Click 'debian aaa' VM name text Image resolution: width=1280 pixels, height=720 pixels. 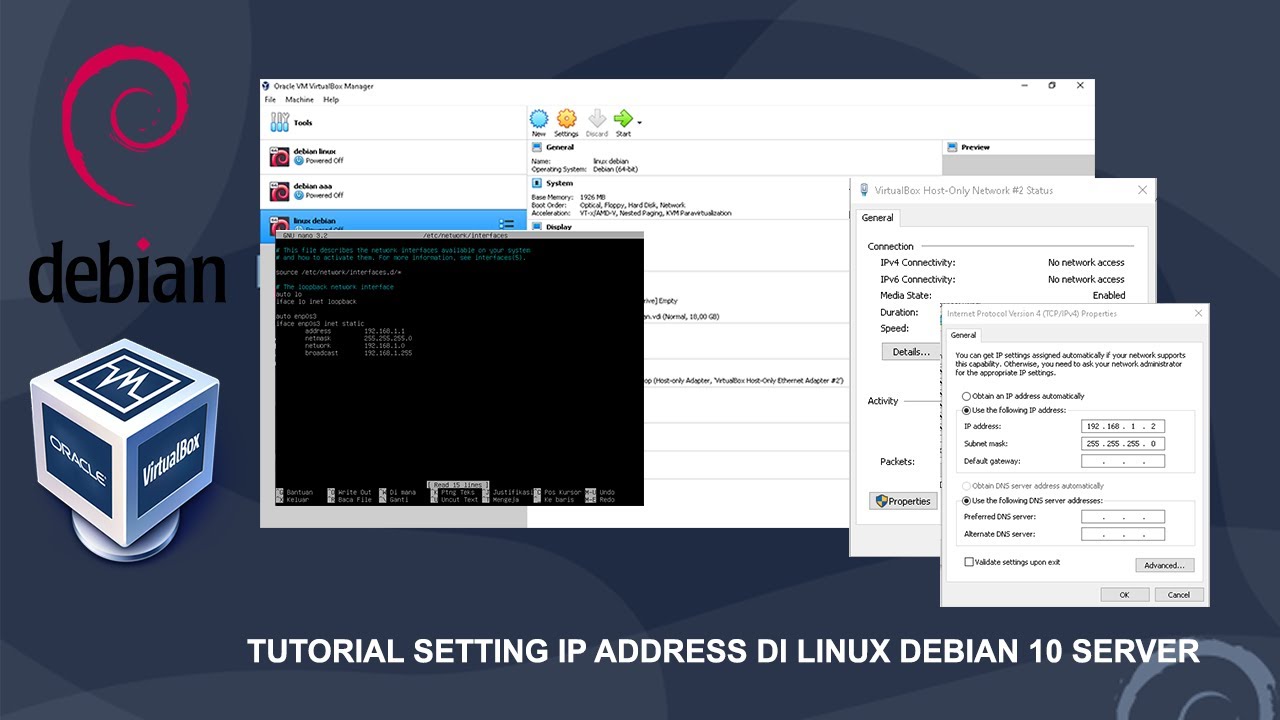pyautogui.click(x=313, y=185)
